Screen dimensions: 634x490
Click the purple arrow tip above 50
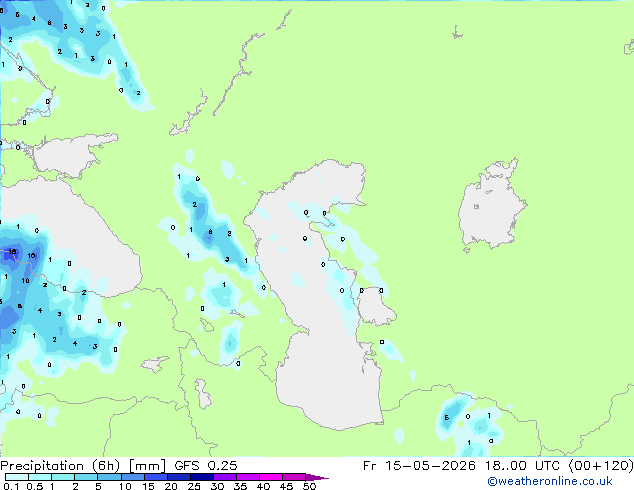point(316,477)
